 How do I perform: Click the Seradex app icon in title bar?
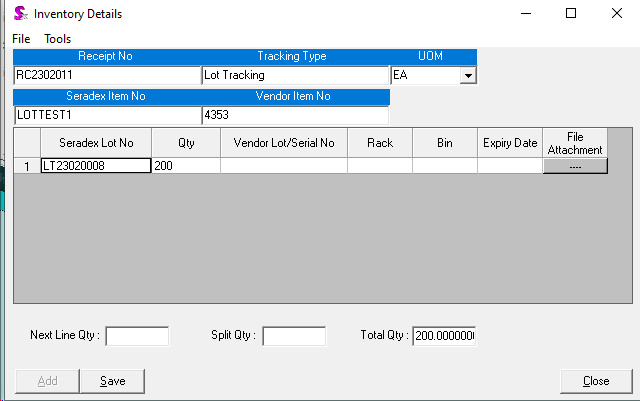click(x=19, y=14)
